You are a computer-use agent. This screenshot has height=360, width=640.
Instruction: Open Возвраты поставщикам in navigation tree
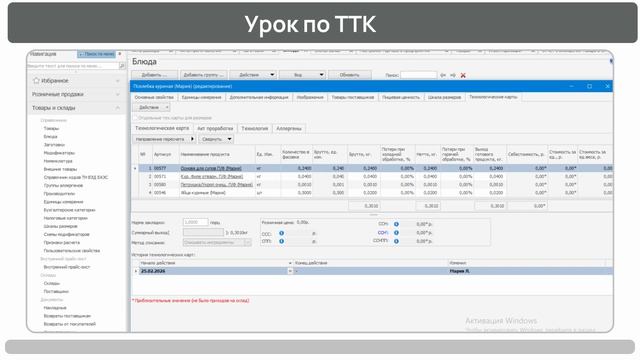[x=67, y=316]
